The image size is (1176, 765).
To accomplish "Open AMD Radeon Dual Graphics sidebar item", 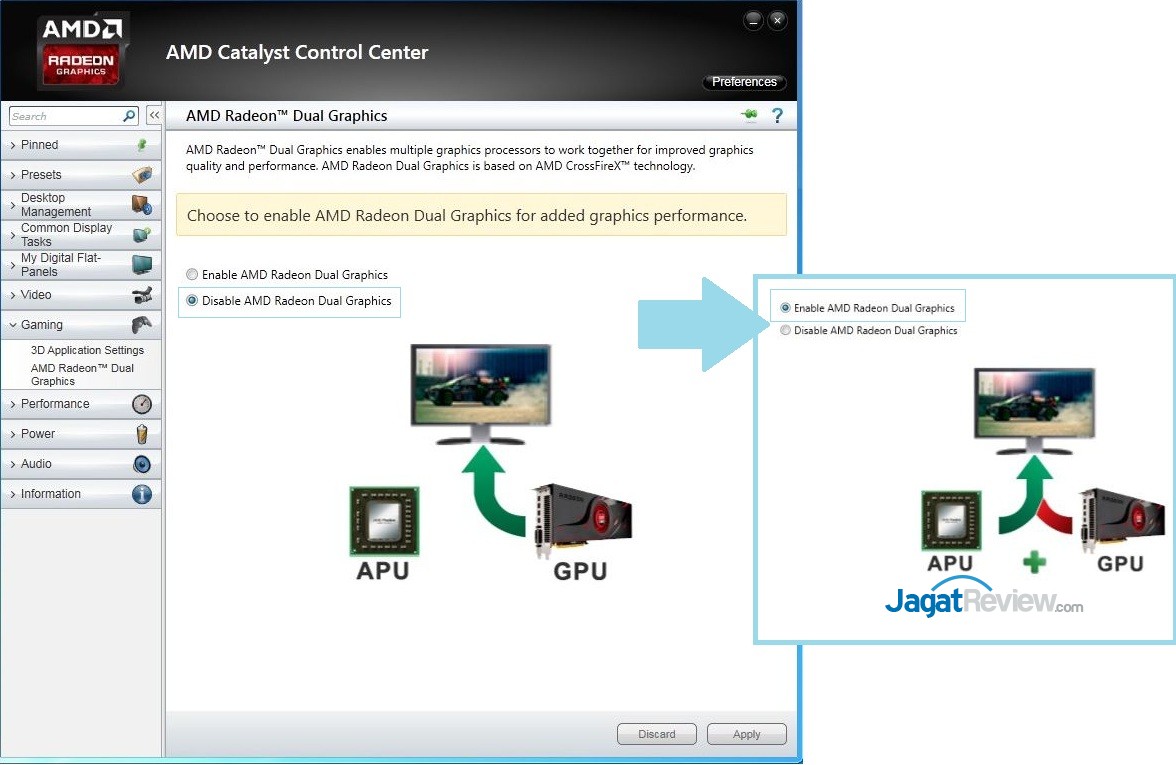I will [x=82, y=374].
